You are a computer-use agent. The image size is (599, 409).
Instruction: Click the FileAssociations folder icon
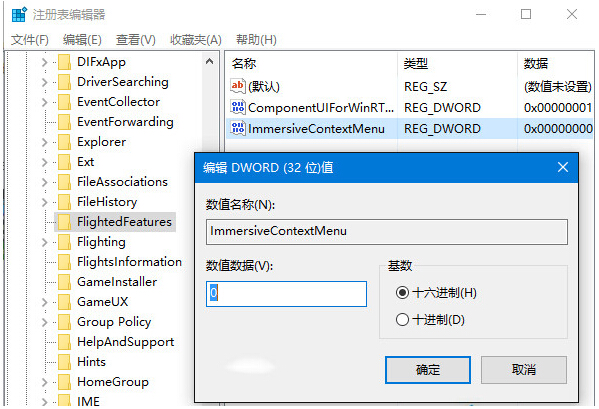pos(64,182)
